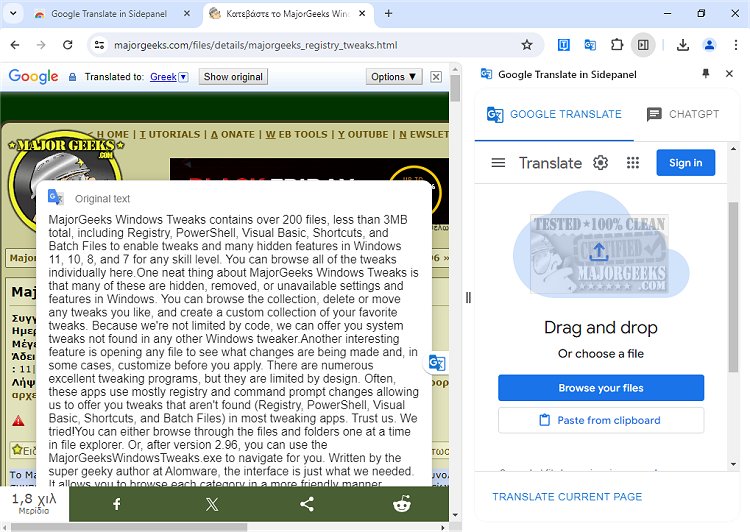Viewport: 750px width, 532px height.
Task: Click the browser forward arrow
Action: point(41,45)
